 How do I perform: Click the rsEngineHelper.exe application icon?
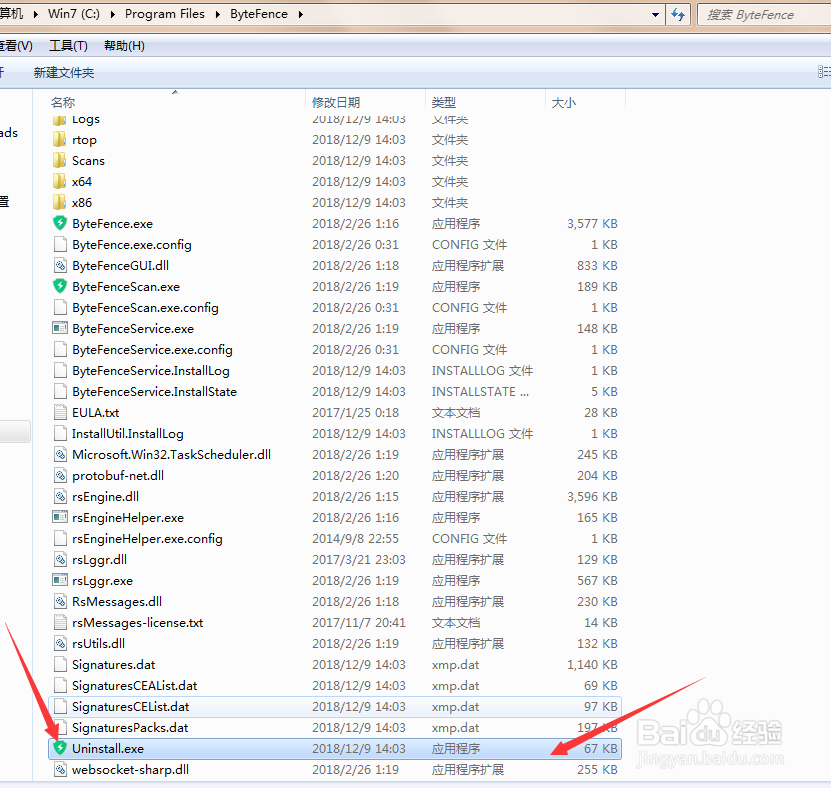point(60,517)
